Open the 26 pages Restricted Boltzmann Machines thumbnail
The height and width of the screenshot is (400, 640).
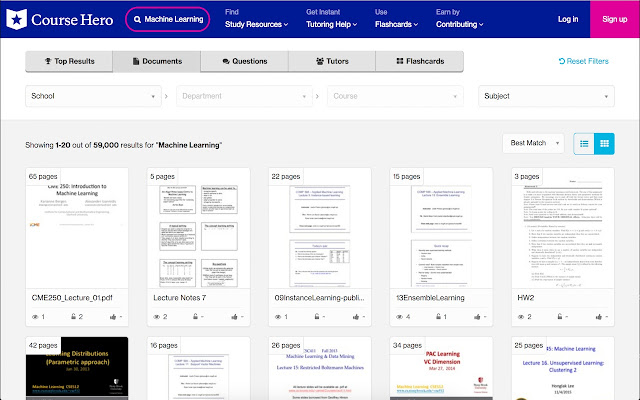[320, 369]
